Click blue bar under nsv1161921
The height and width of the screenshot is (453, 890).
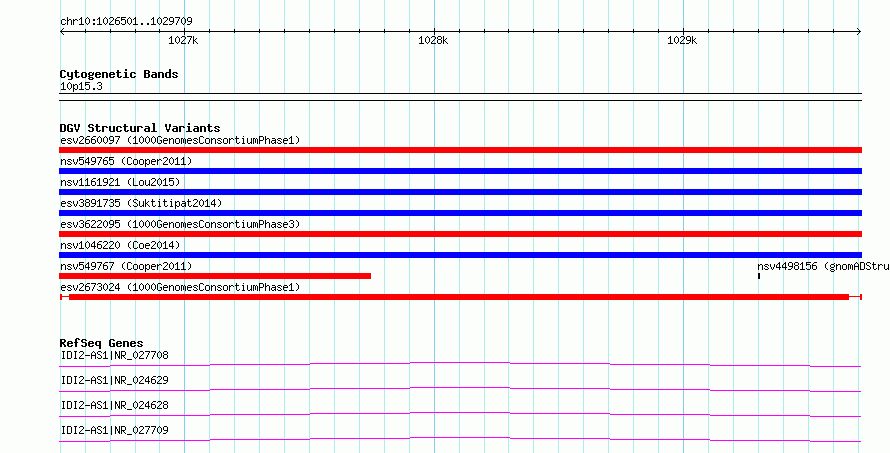[460, 192]
